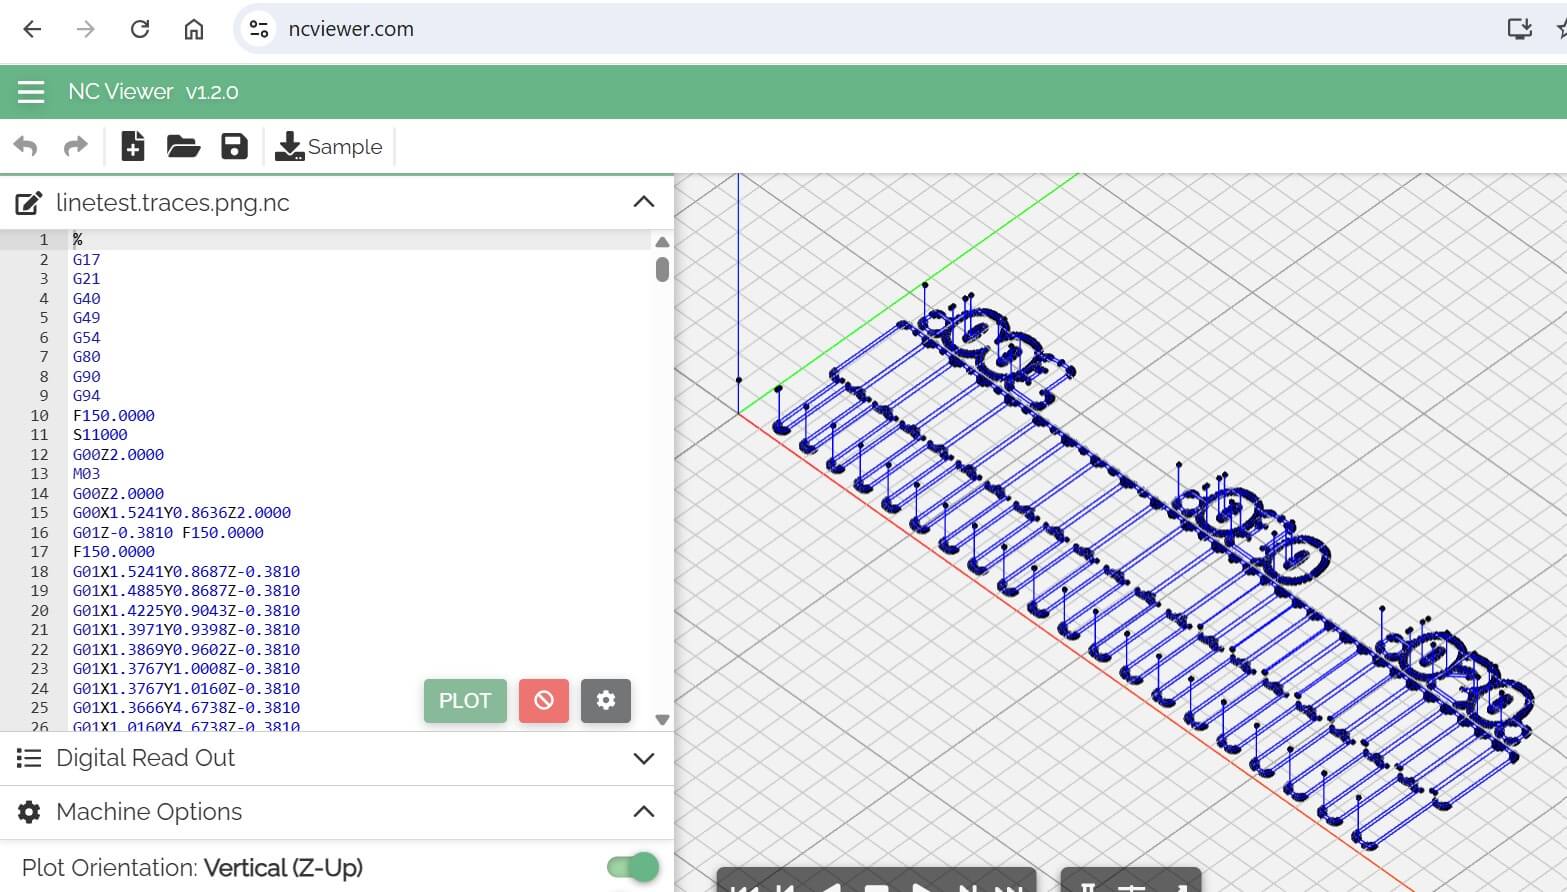Load the Sample G-code
Image resolution: width=1567 pixels, height=892 pixels.
pyautogui.click(x=329, y=147)
